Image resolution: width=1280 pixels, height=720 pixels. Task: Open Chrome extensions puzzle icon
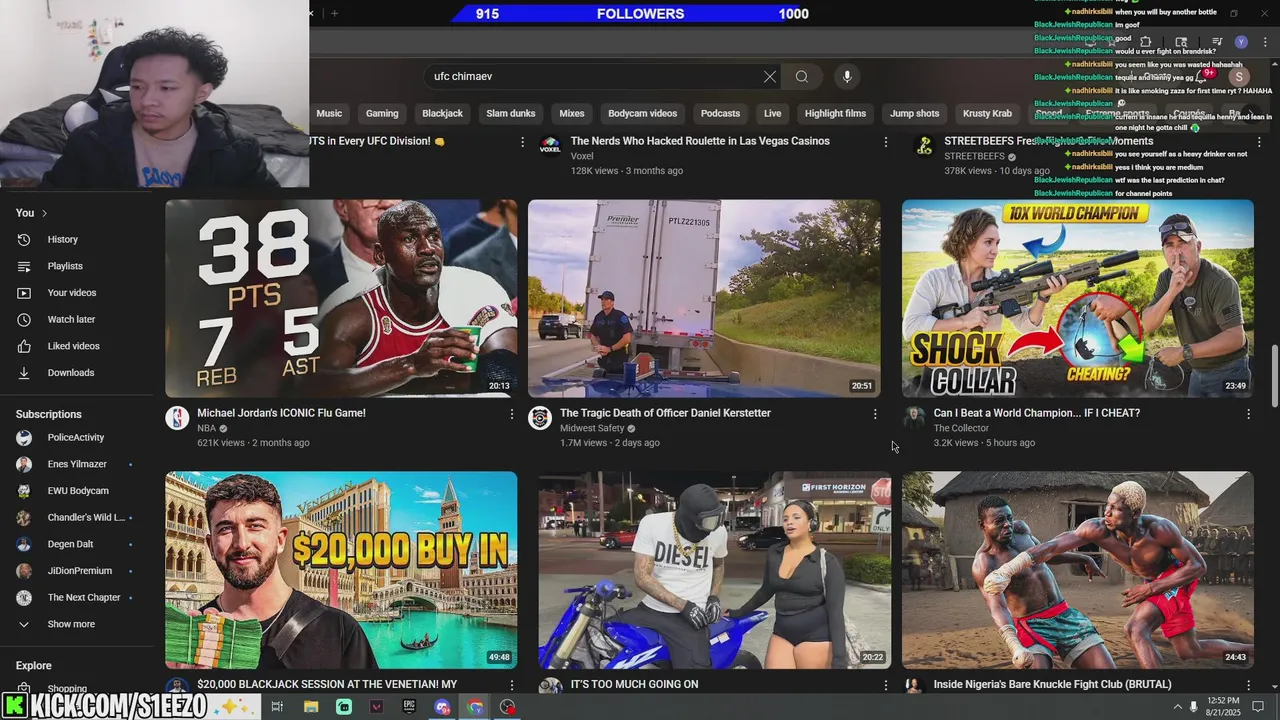pos(1146,42)
